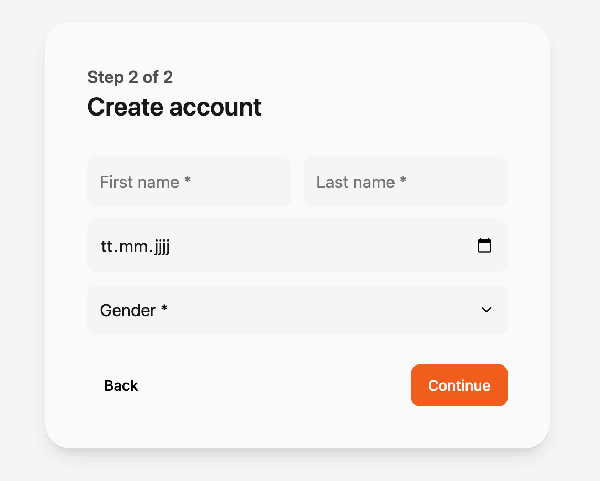Click the asterisk next to Gender

click(x=164, y=310)
